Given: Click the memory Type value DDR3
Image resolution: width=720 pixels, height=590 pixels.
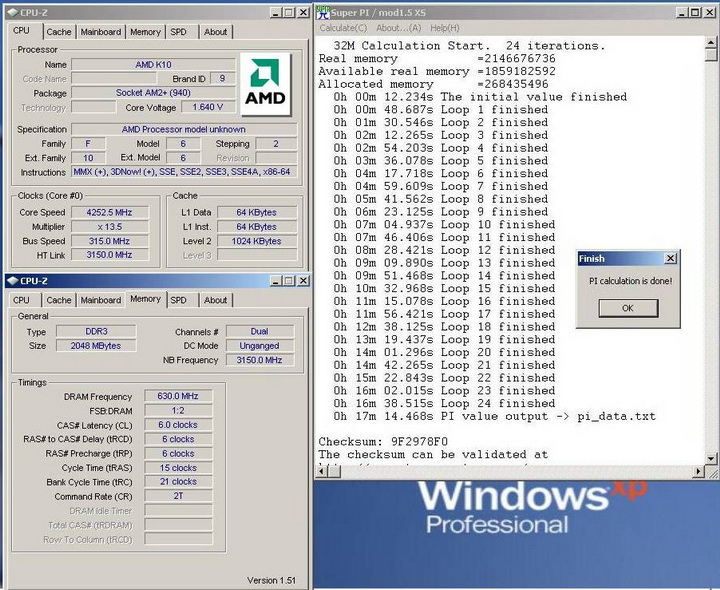Looking at the screenshot, I should click(x=96, y=332).
